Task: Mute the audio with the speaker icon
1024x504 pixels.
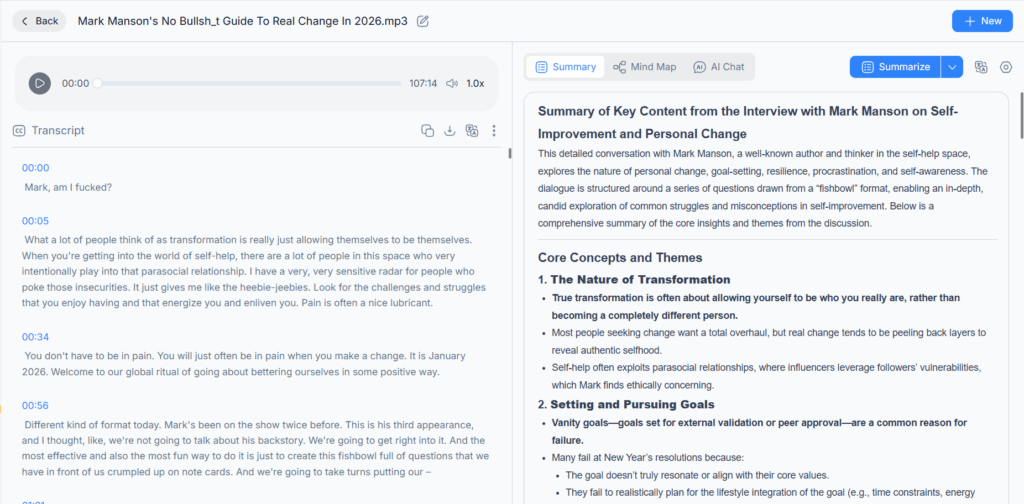Action: pyautogui.click(x=452, y=83)
